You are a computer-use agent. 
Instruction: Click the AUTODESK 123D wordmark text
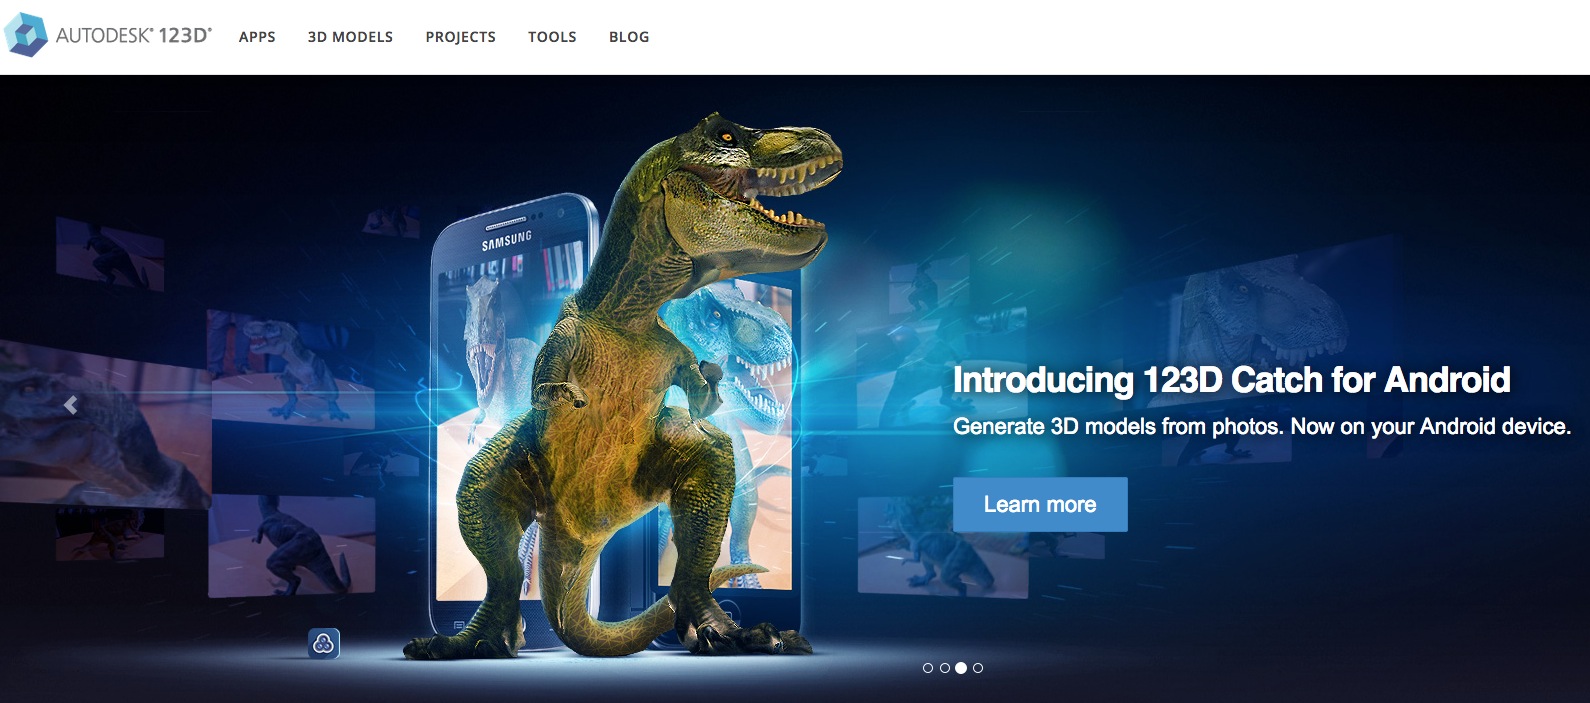coord(134,35)
